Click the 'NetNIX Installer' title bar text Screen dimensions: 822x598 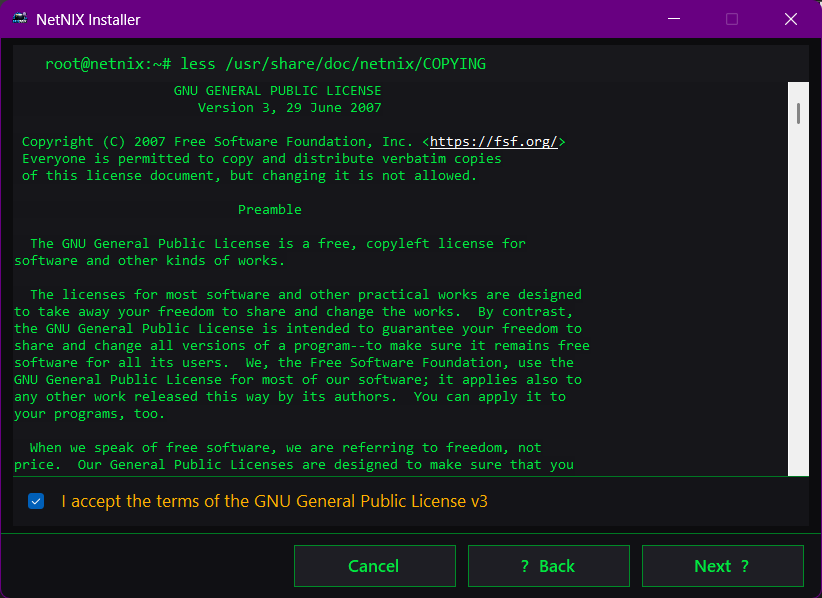pyautogui.click(x=88, y=19)
